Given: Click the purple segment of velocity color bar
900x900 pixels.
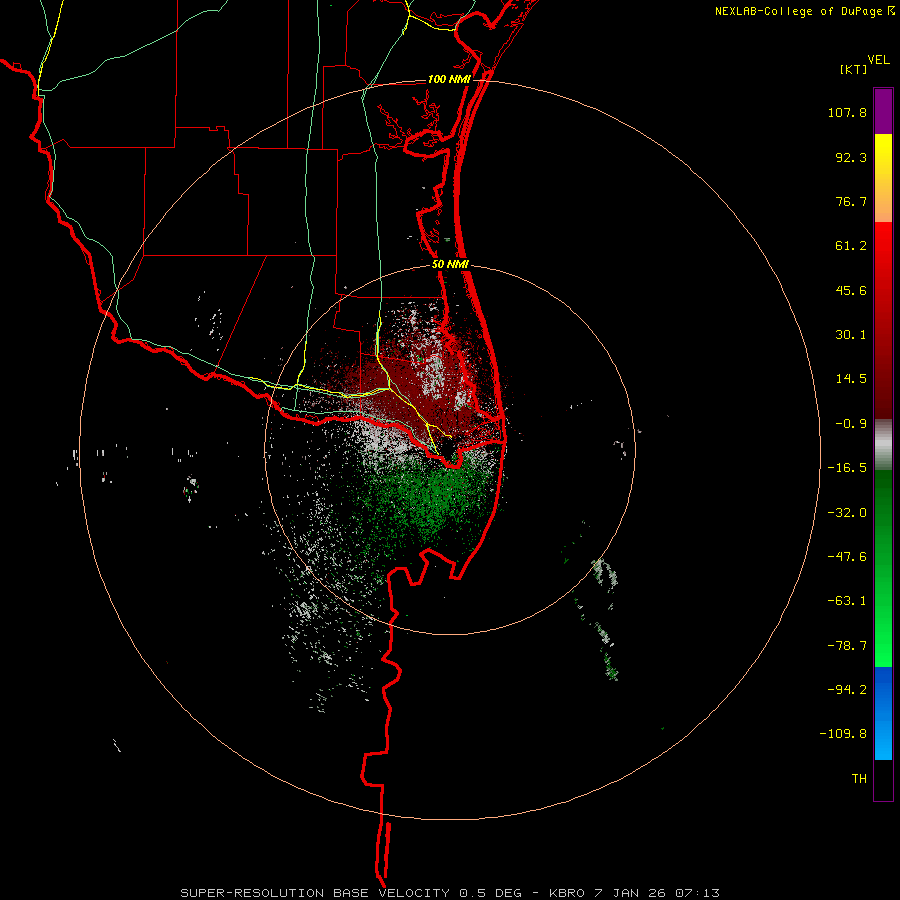Looking at the screenshot, I should click(883, 111).
